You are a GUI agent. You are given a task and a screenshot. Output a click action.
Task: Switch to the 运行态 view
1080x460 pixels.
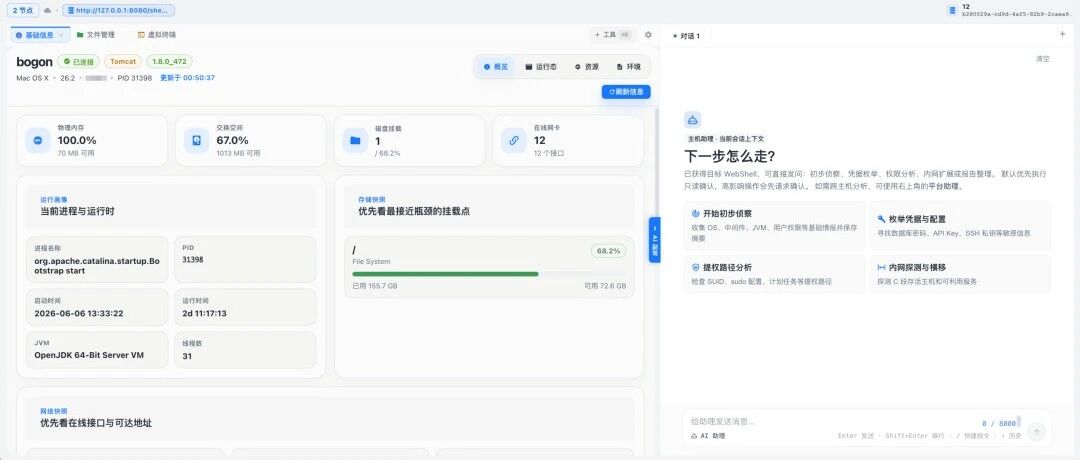point(541,67)
